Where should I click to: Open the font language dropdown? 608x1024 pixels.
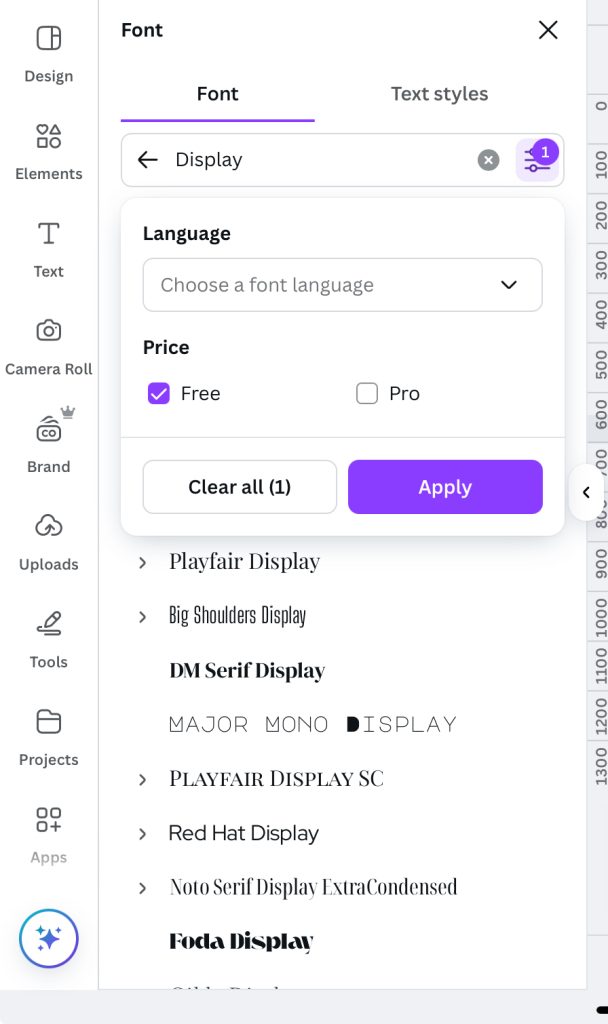click(x=342, y=285)
